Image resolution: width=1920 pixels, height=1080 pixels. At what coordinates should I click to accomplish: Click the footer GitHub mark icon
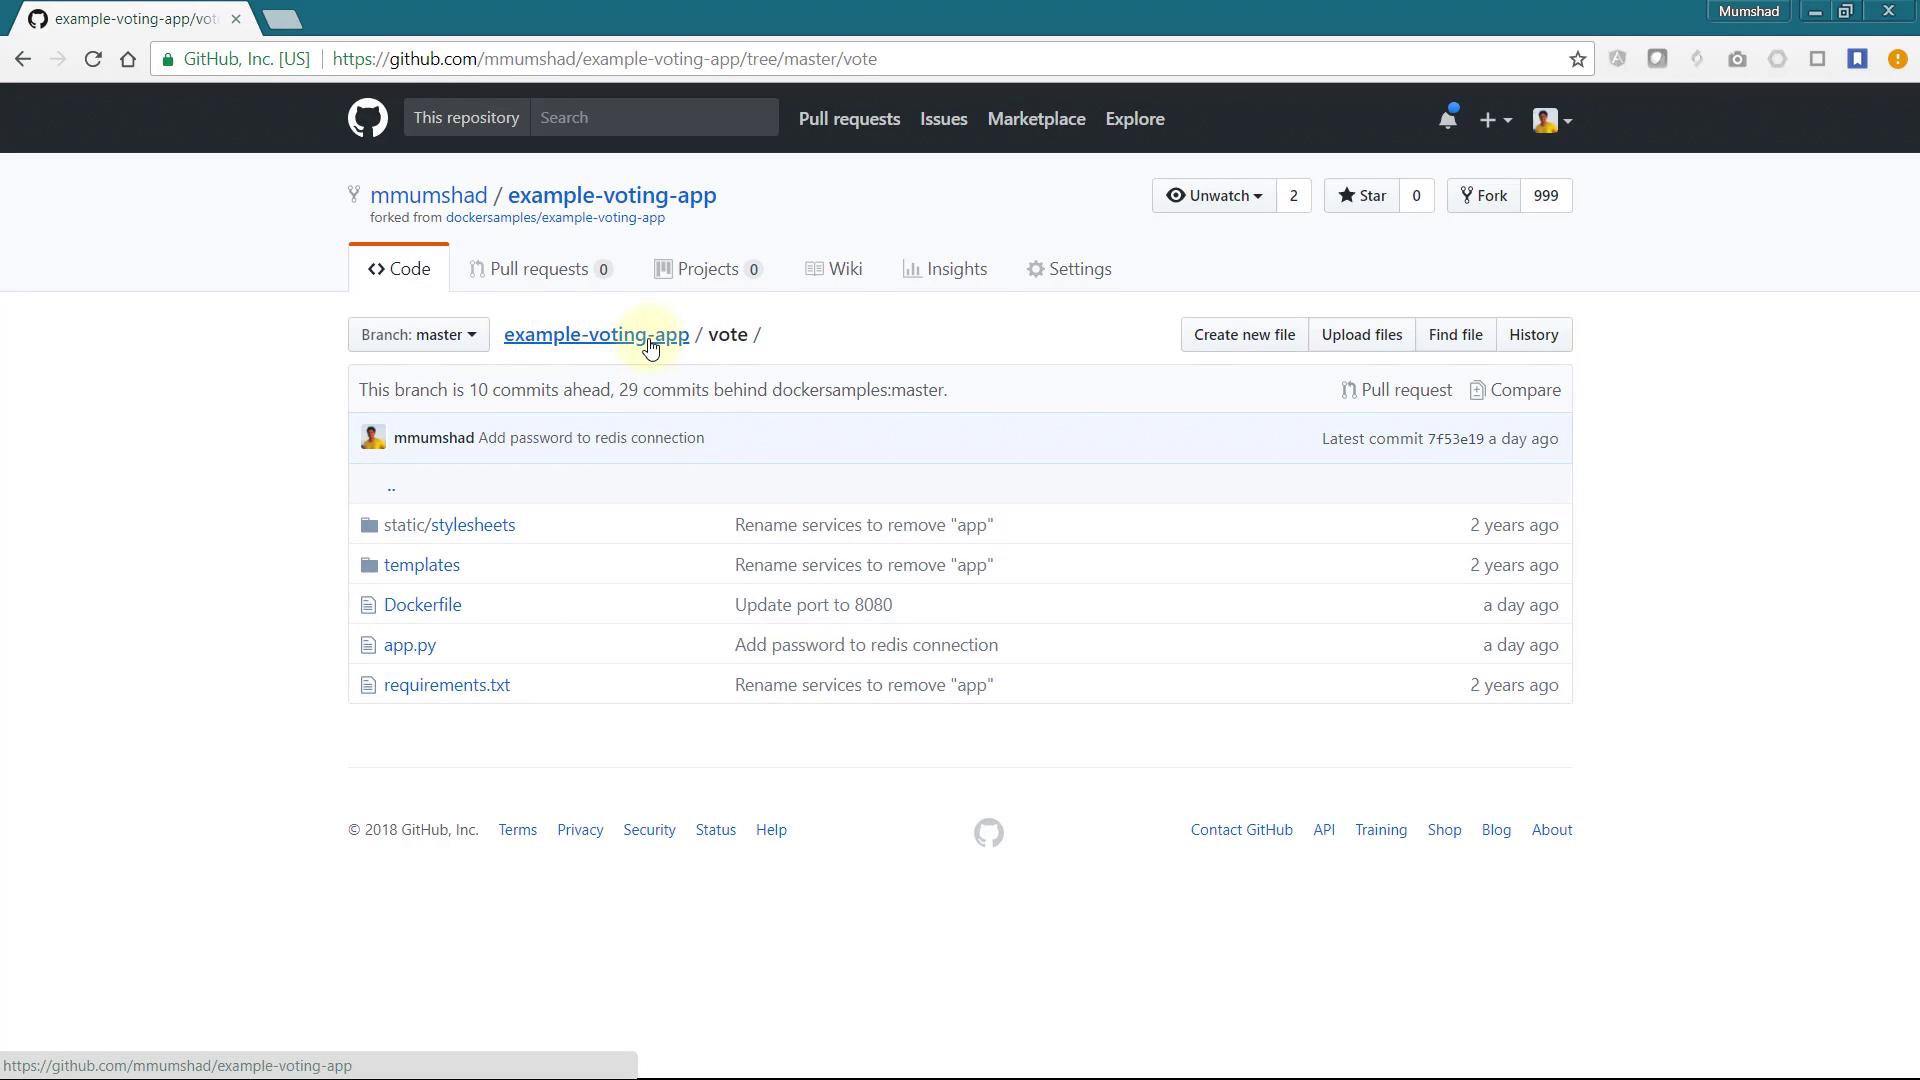988,832
